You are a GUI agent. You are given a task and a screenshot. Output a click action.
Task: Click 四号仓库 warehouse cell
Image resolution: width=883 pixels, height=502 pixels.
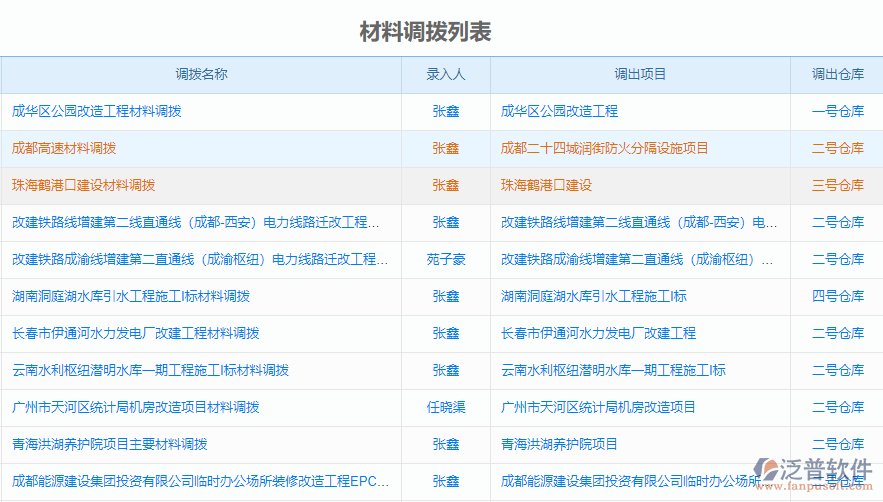click(837, 296)
